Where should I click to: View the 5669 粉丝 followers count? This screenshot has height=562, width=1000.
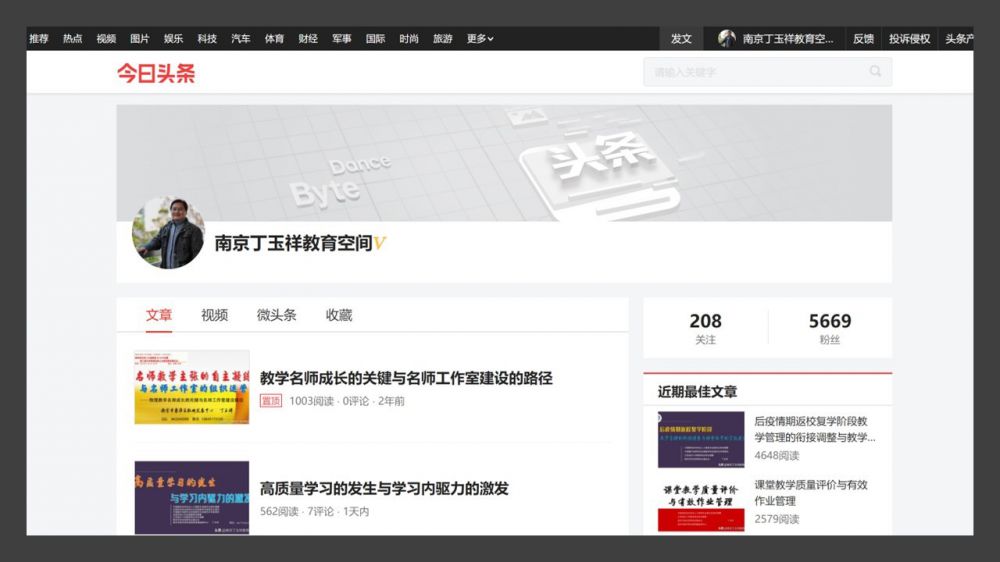tap(830, 328)
